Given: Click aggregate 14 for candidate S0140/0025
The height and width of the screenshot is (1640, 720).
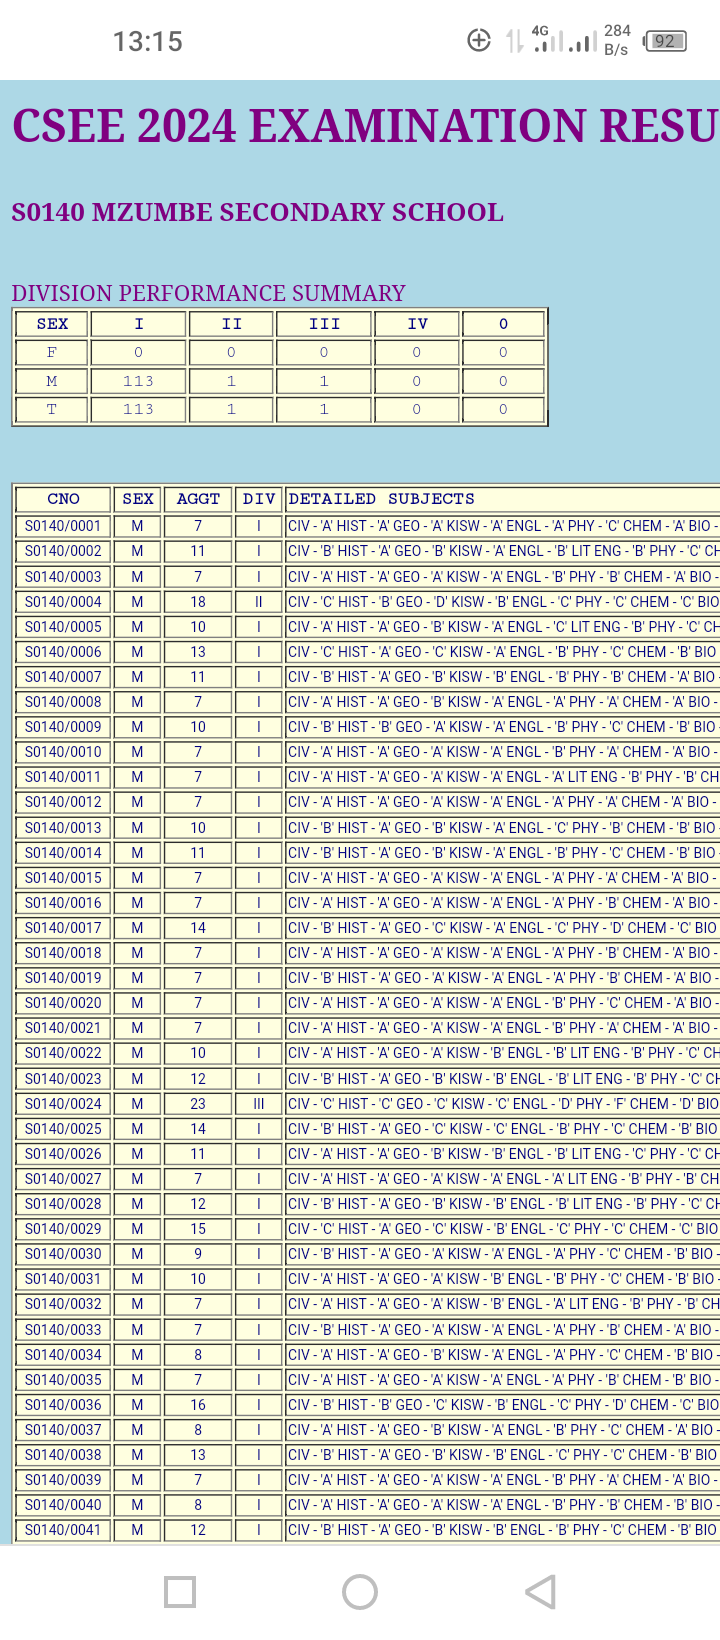Looking at the screenshot, I should point(198,1129).
